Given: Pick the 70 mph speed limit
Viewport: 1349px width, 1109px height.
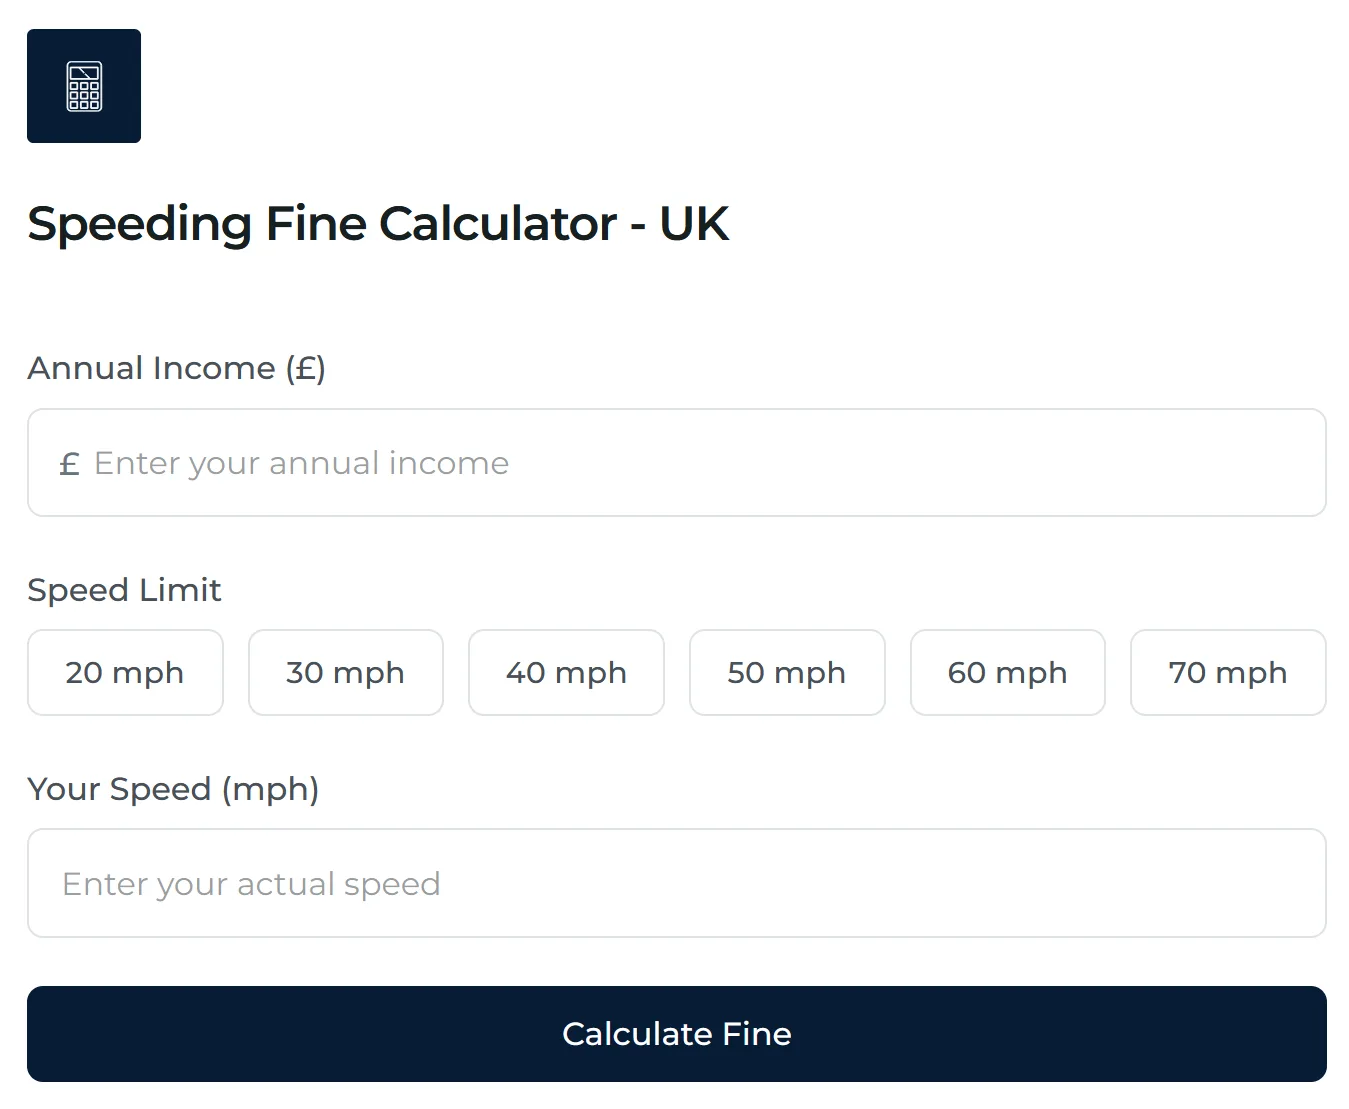Looking at the screenshot, I should (x=1228, y=672).
